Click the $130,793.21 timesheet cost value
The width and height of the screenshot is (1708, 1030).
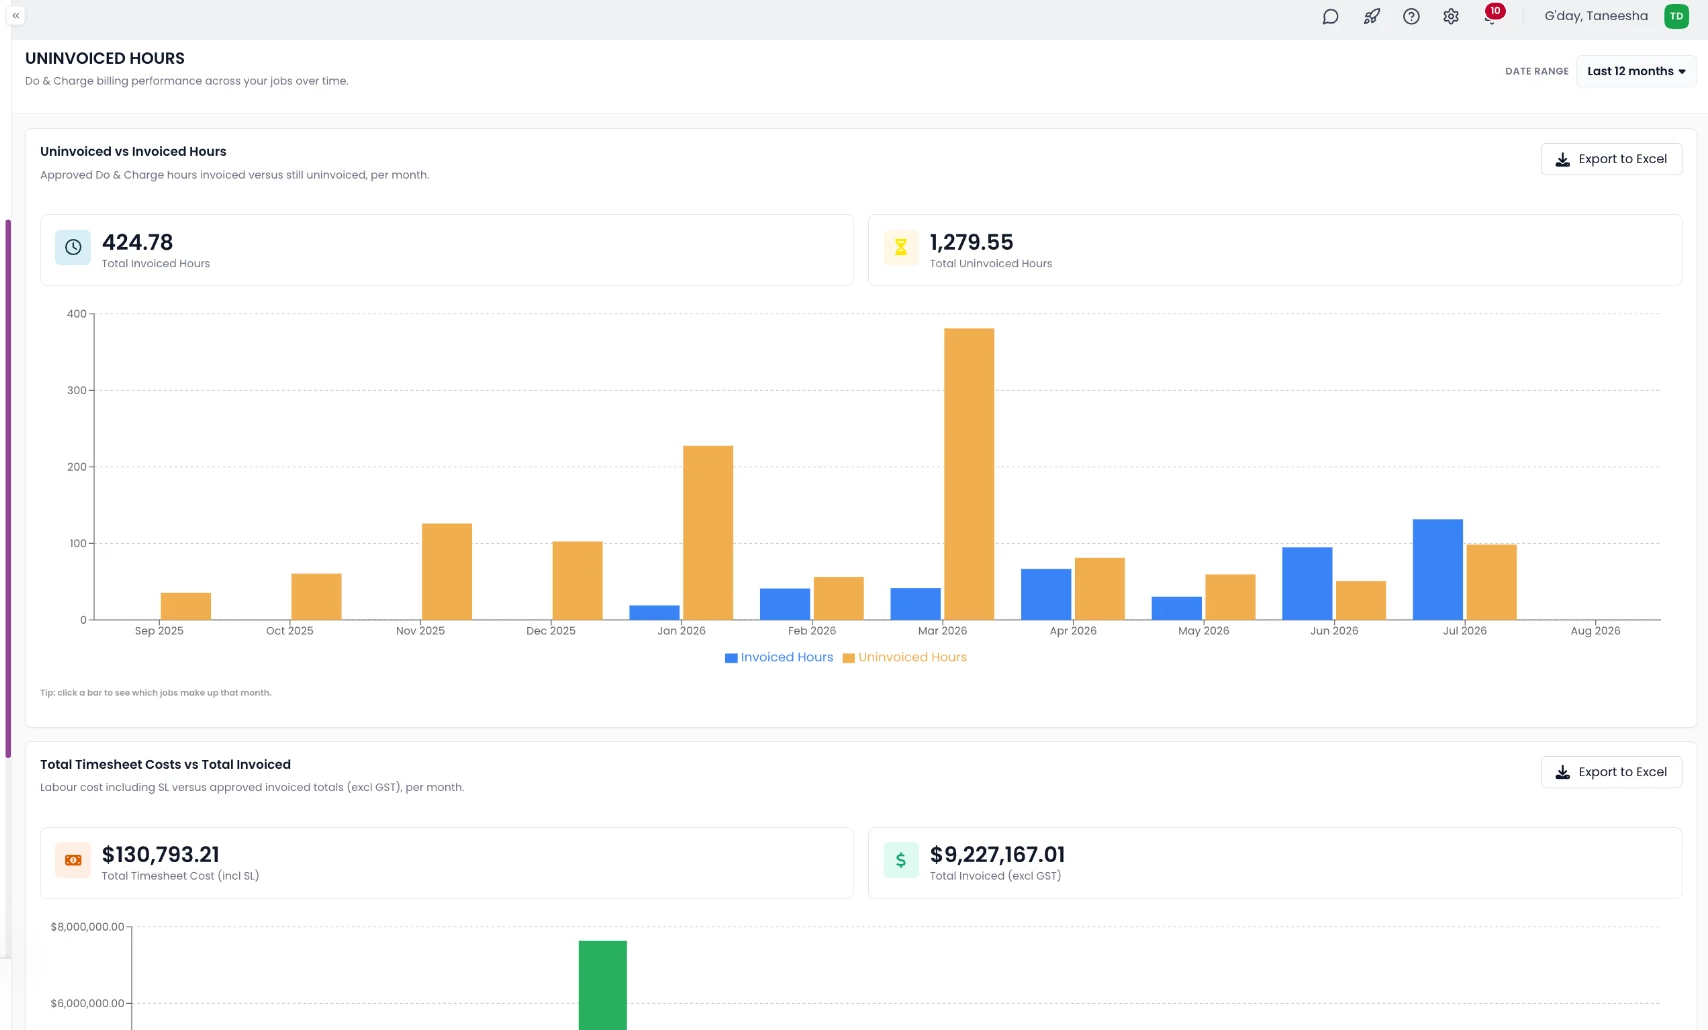pyautogui.click(x=161, y=855)
